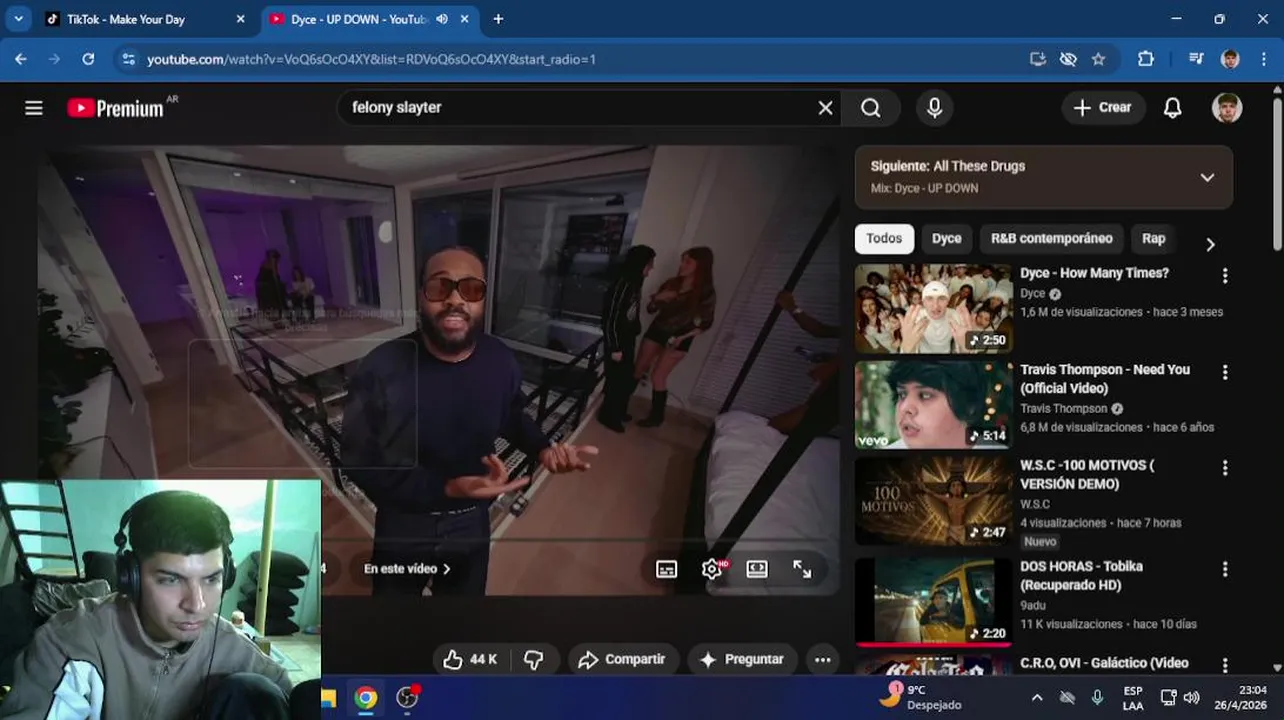This screenshot has width=1284, height=720.
Task: Dislike the video
Action: [x=534, y=659]
